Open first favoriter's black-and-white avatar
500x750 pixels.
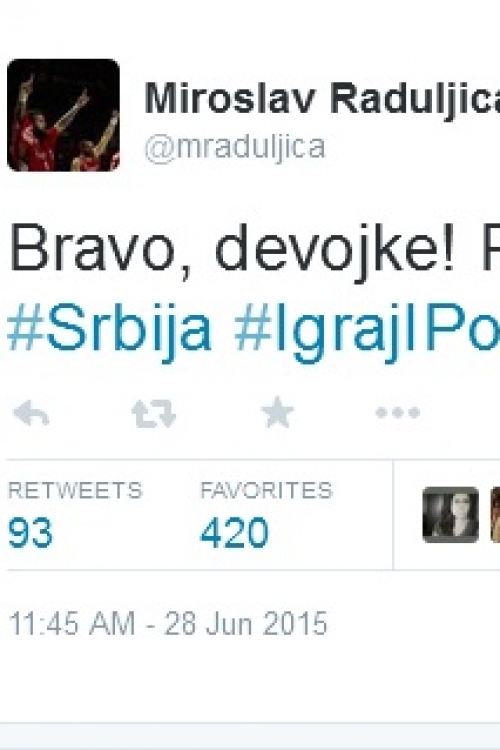coord(451,515)
